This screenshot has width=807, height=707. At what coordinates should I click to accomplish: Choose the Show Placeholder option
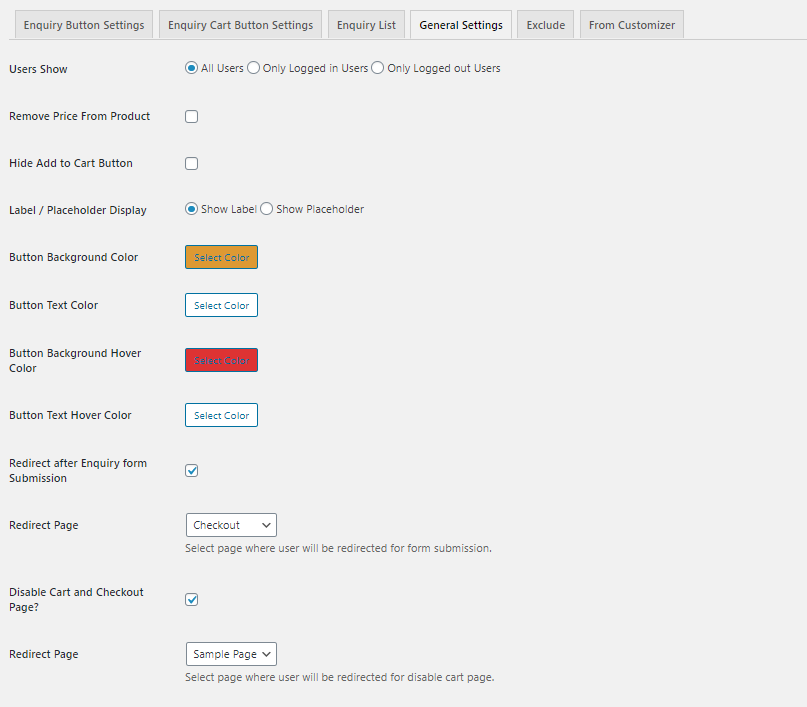[266, 209]
